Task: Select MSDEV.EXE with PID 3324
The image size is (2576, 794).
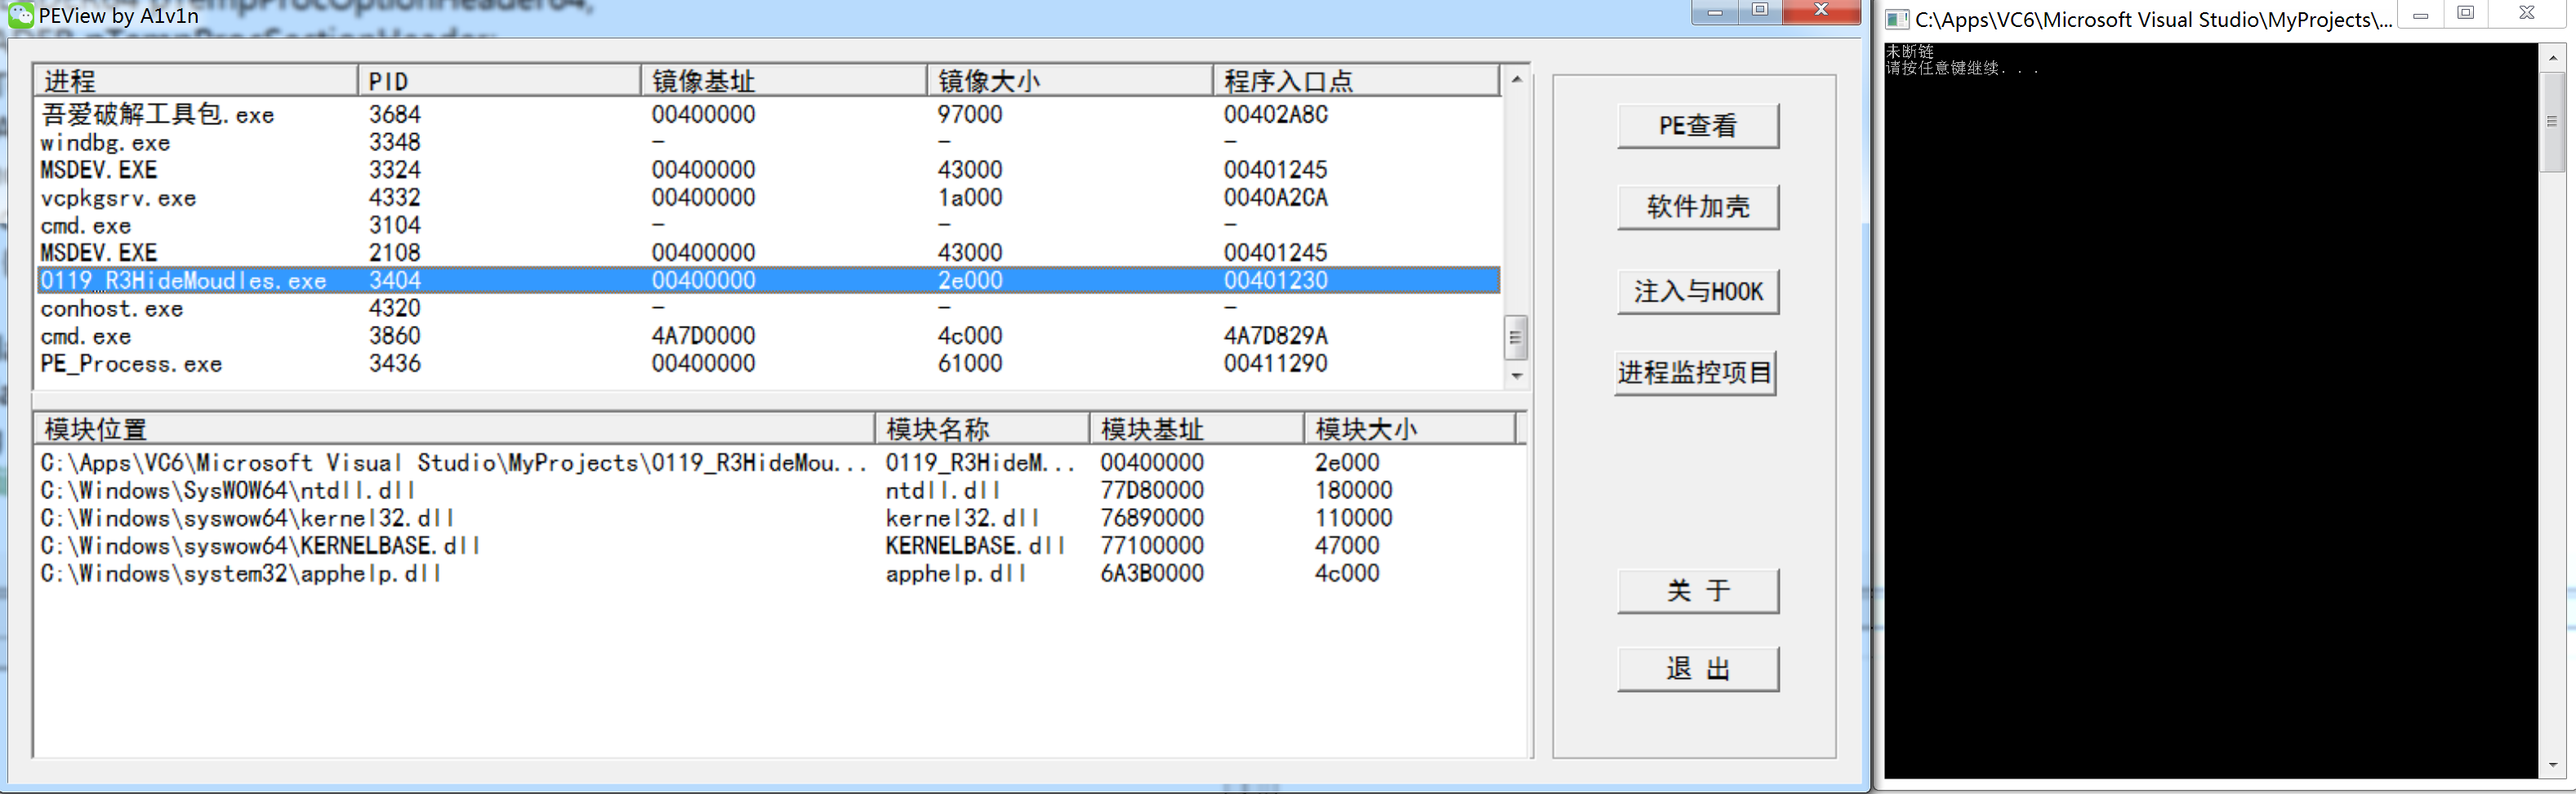Action: pos(767,170)
